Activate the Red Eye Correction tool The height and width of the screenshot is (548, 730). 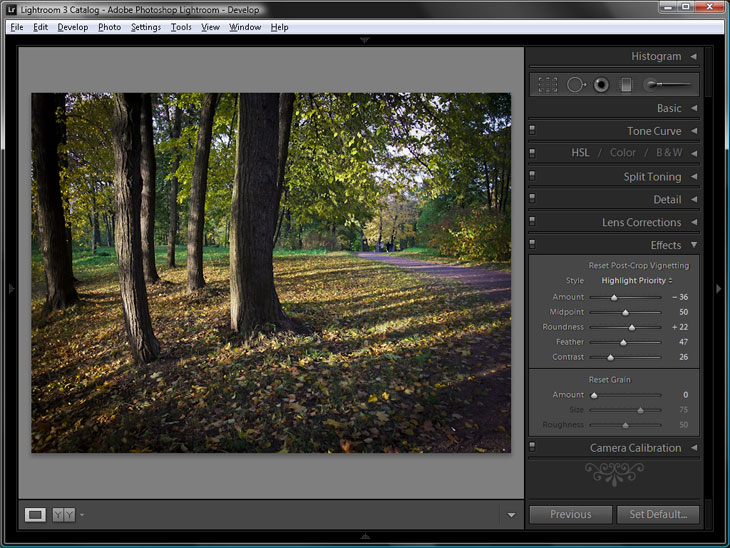(x=601, y=85)
